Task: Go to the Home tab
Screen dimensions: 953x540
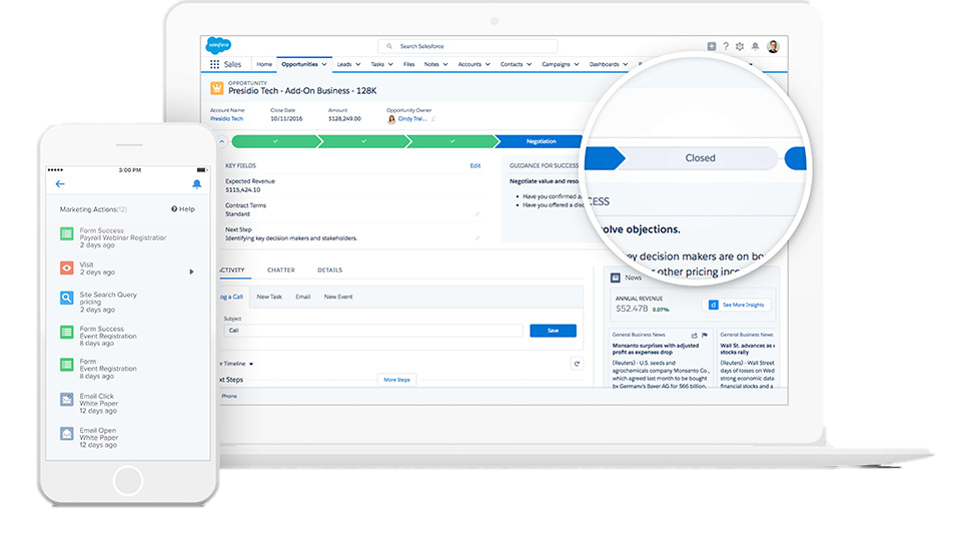Action: 264,64
